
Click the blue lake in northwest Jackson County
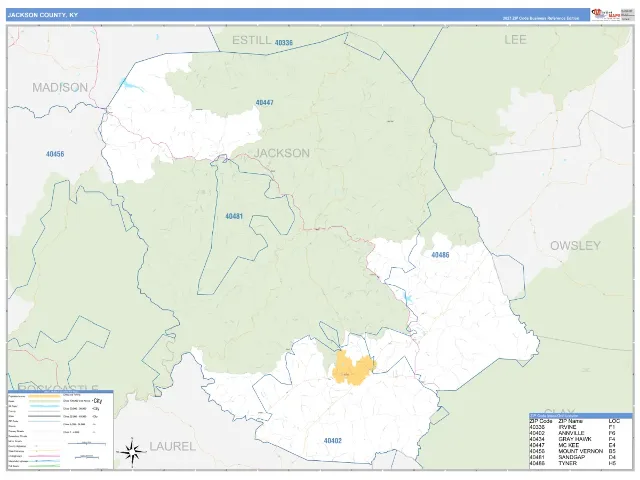132,85
